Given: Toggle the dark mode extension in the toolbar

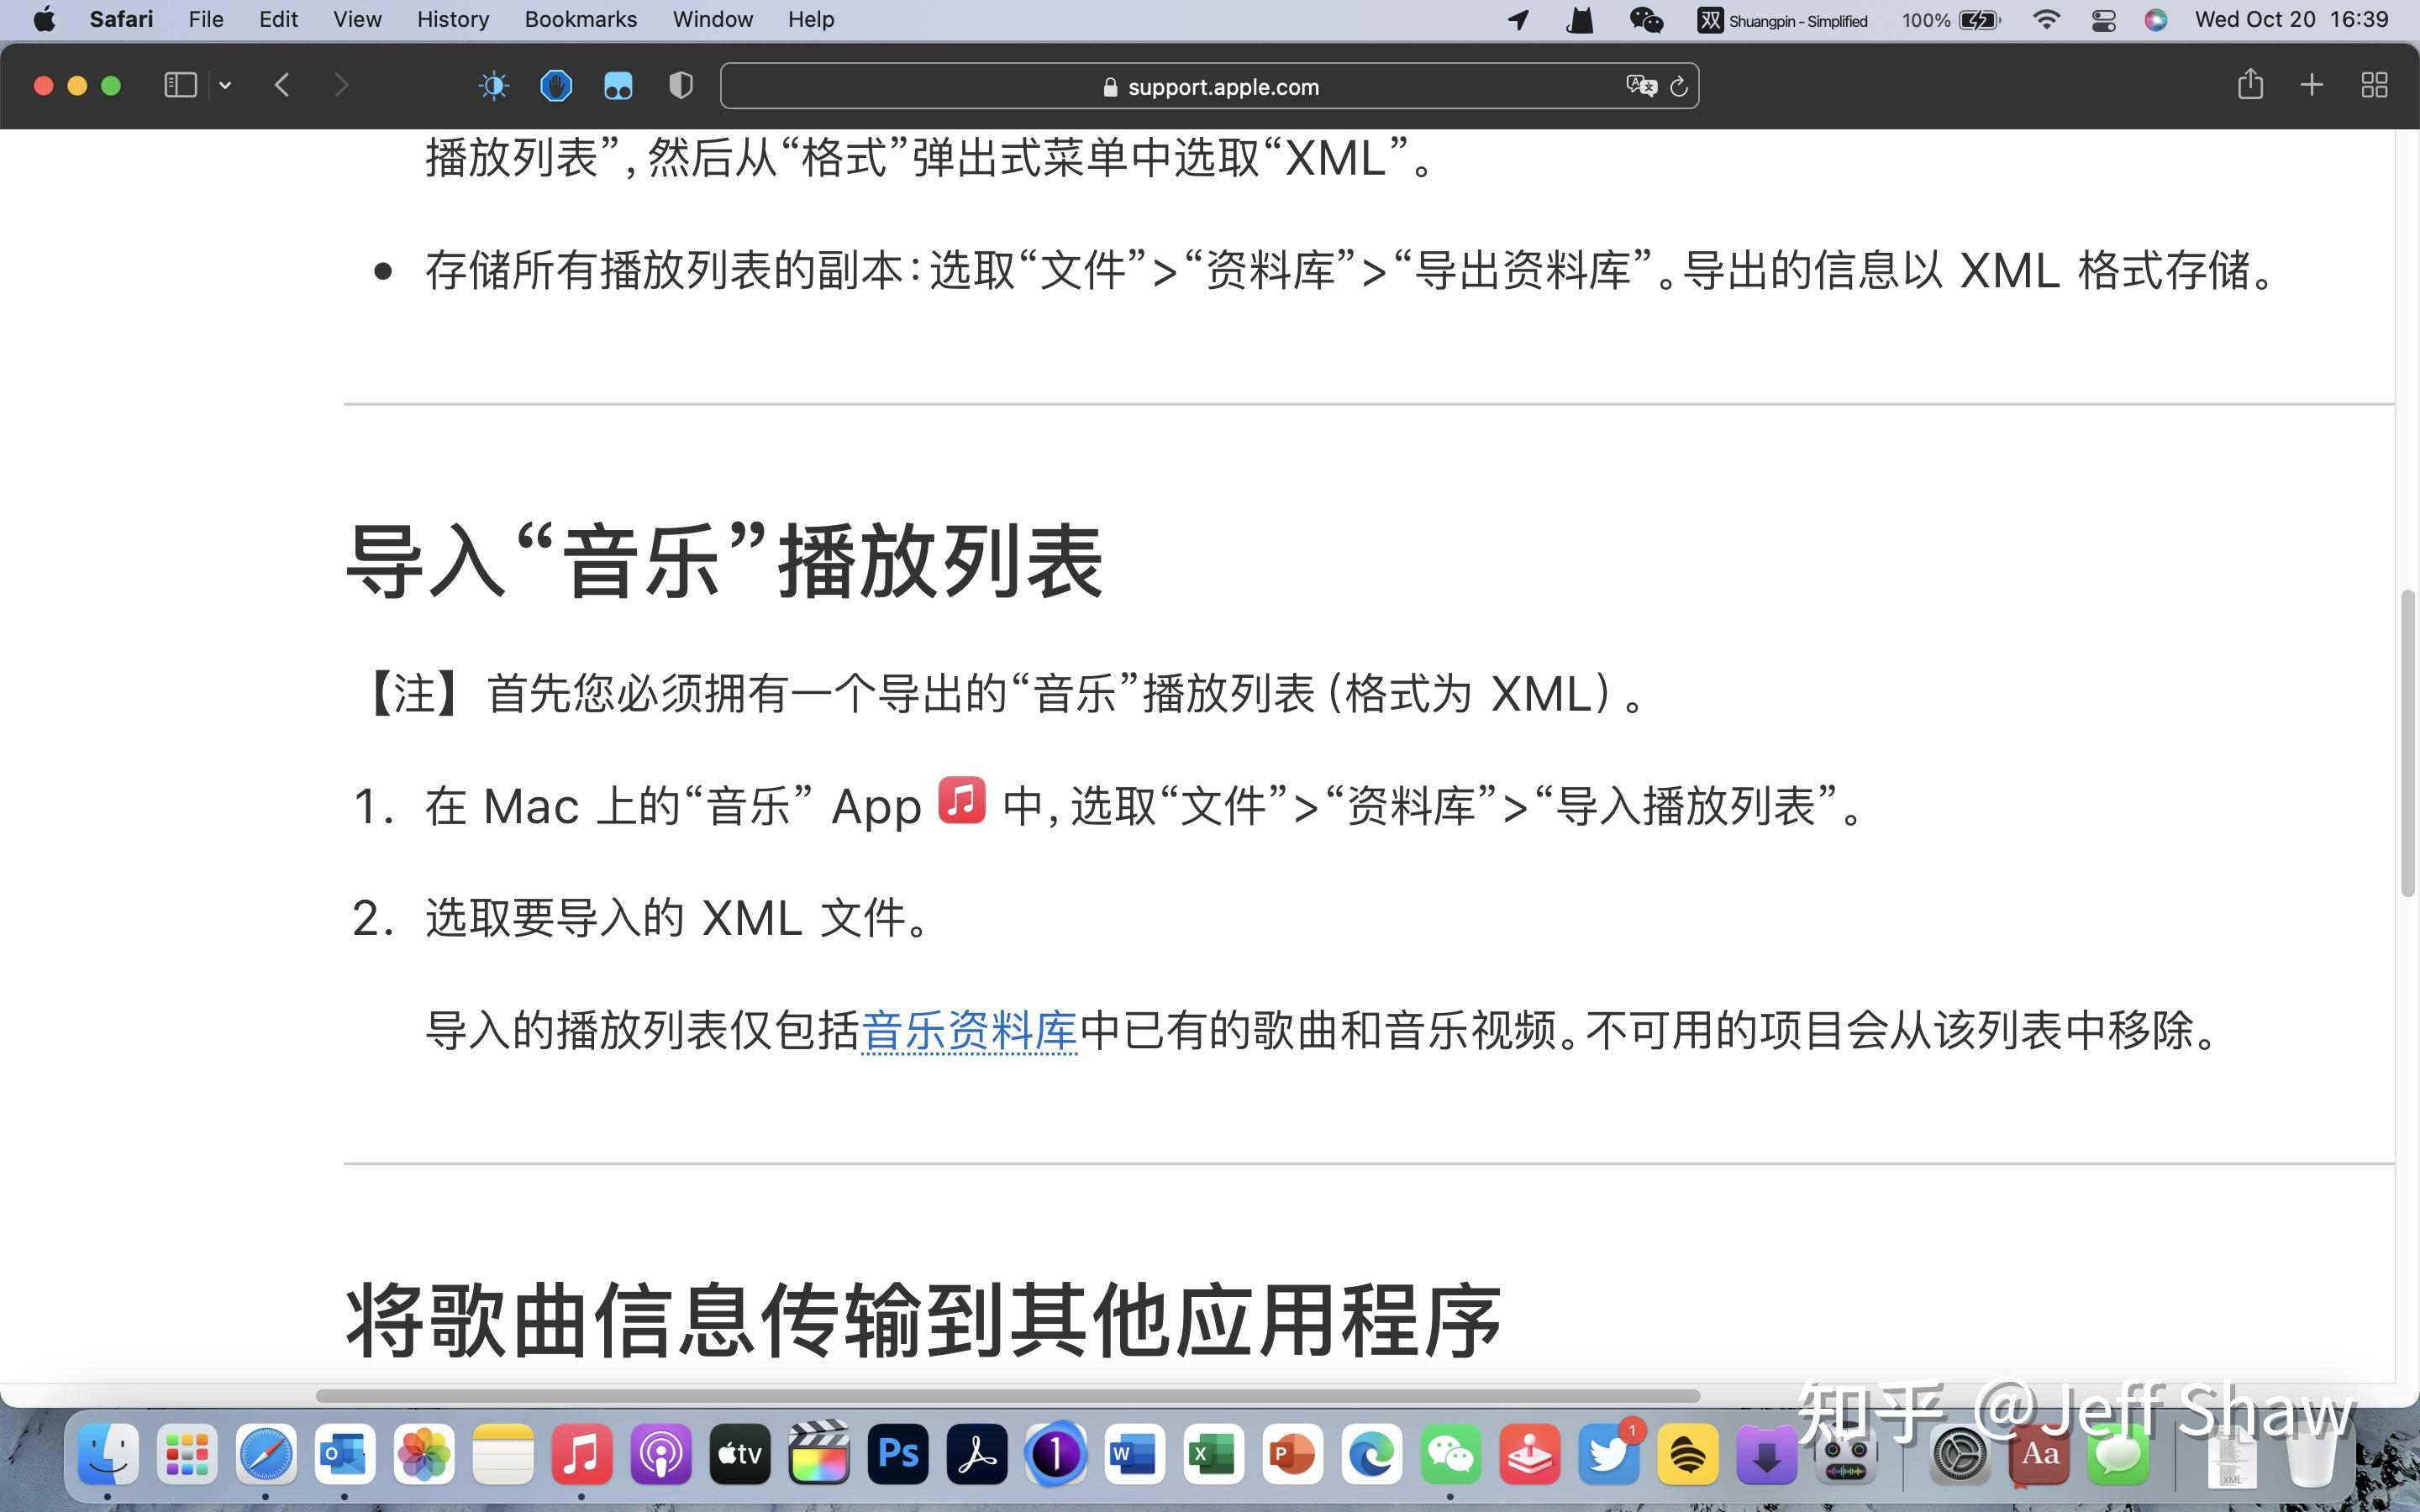Looking at the screenshot, I should coord(494,85).
